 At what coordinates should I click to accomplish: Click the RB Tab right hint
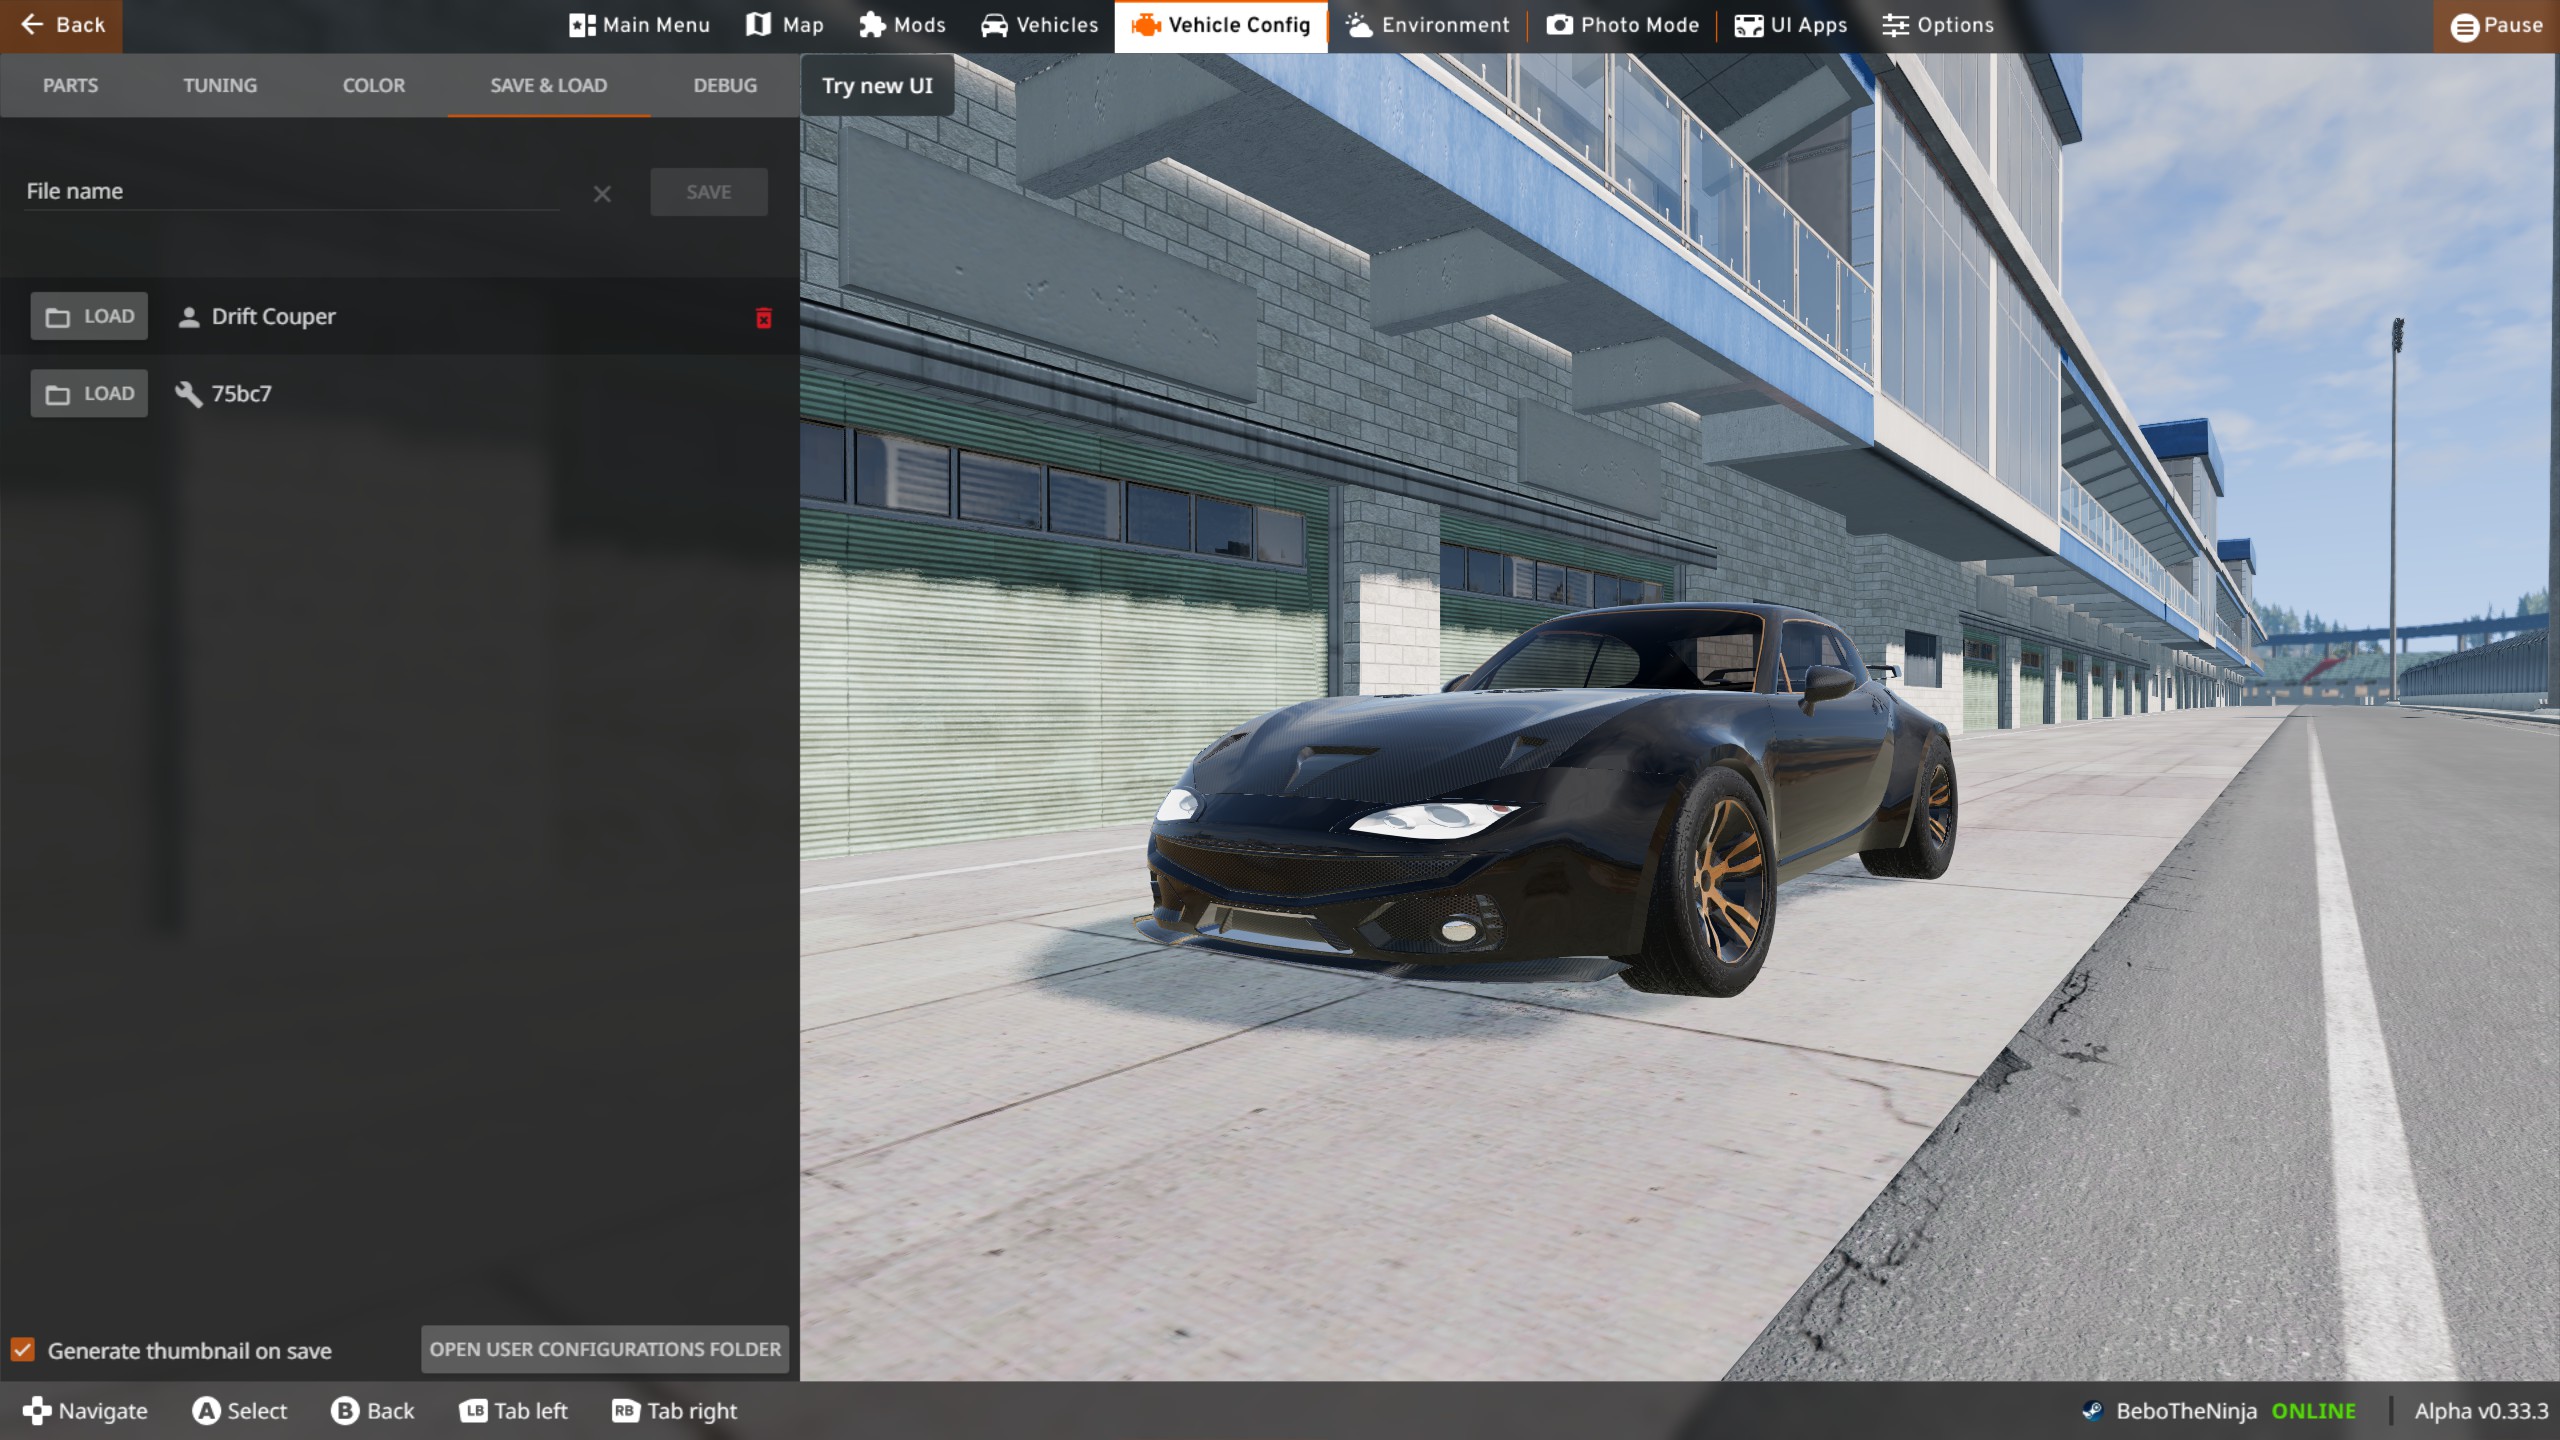(x=674, y=1411)
